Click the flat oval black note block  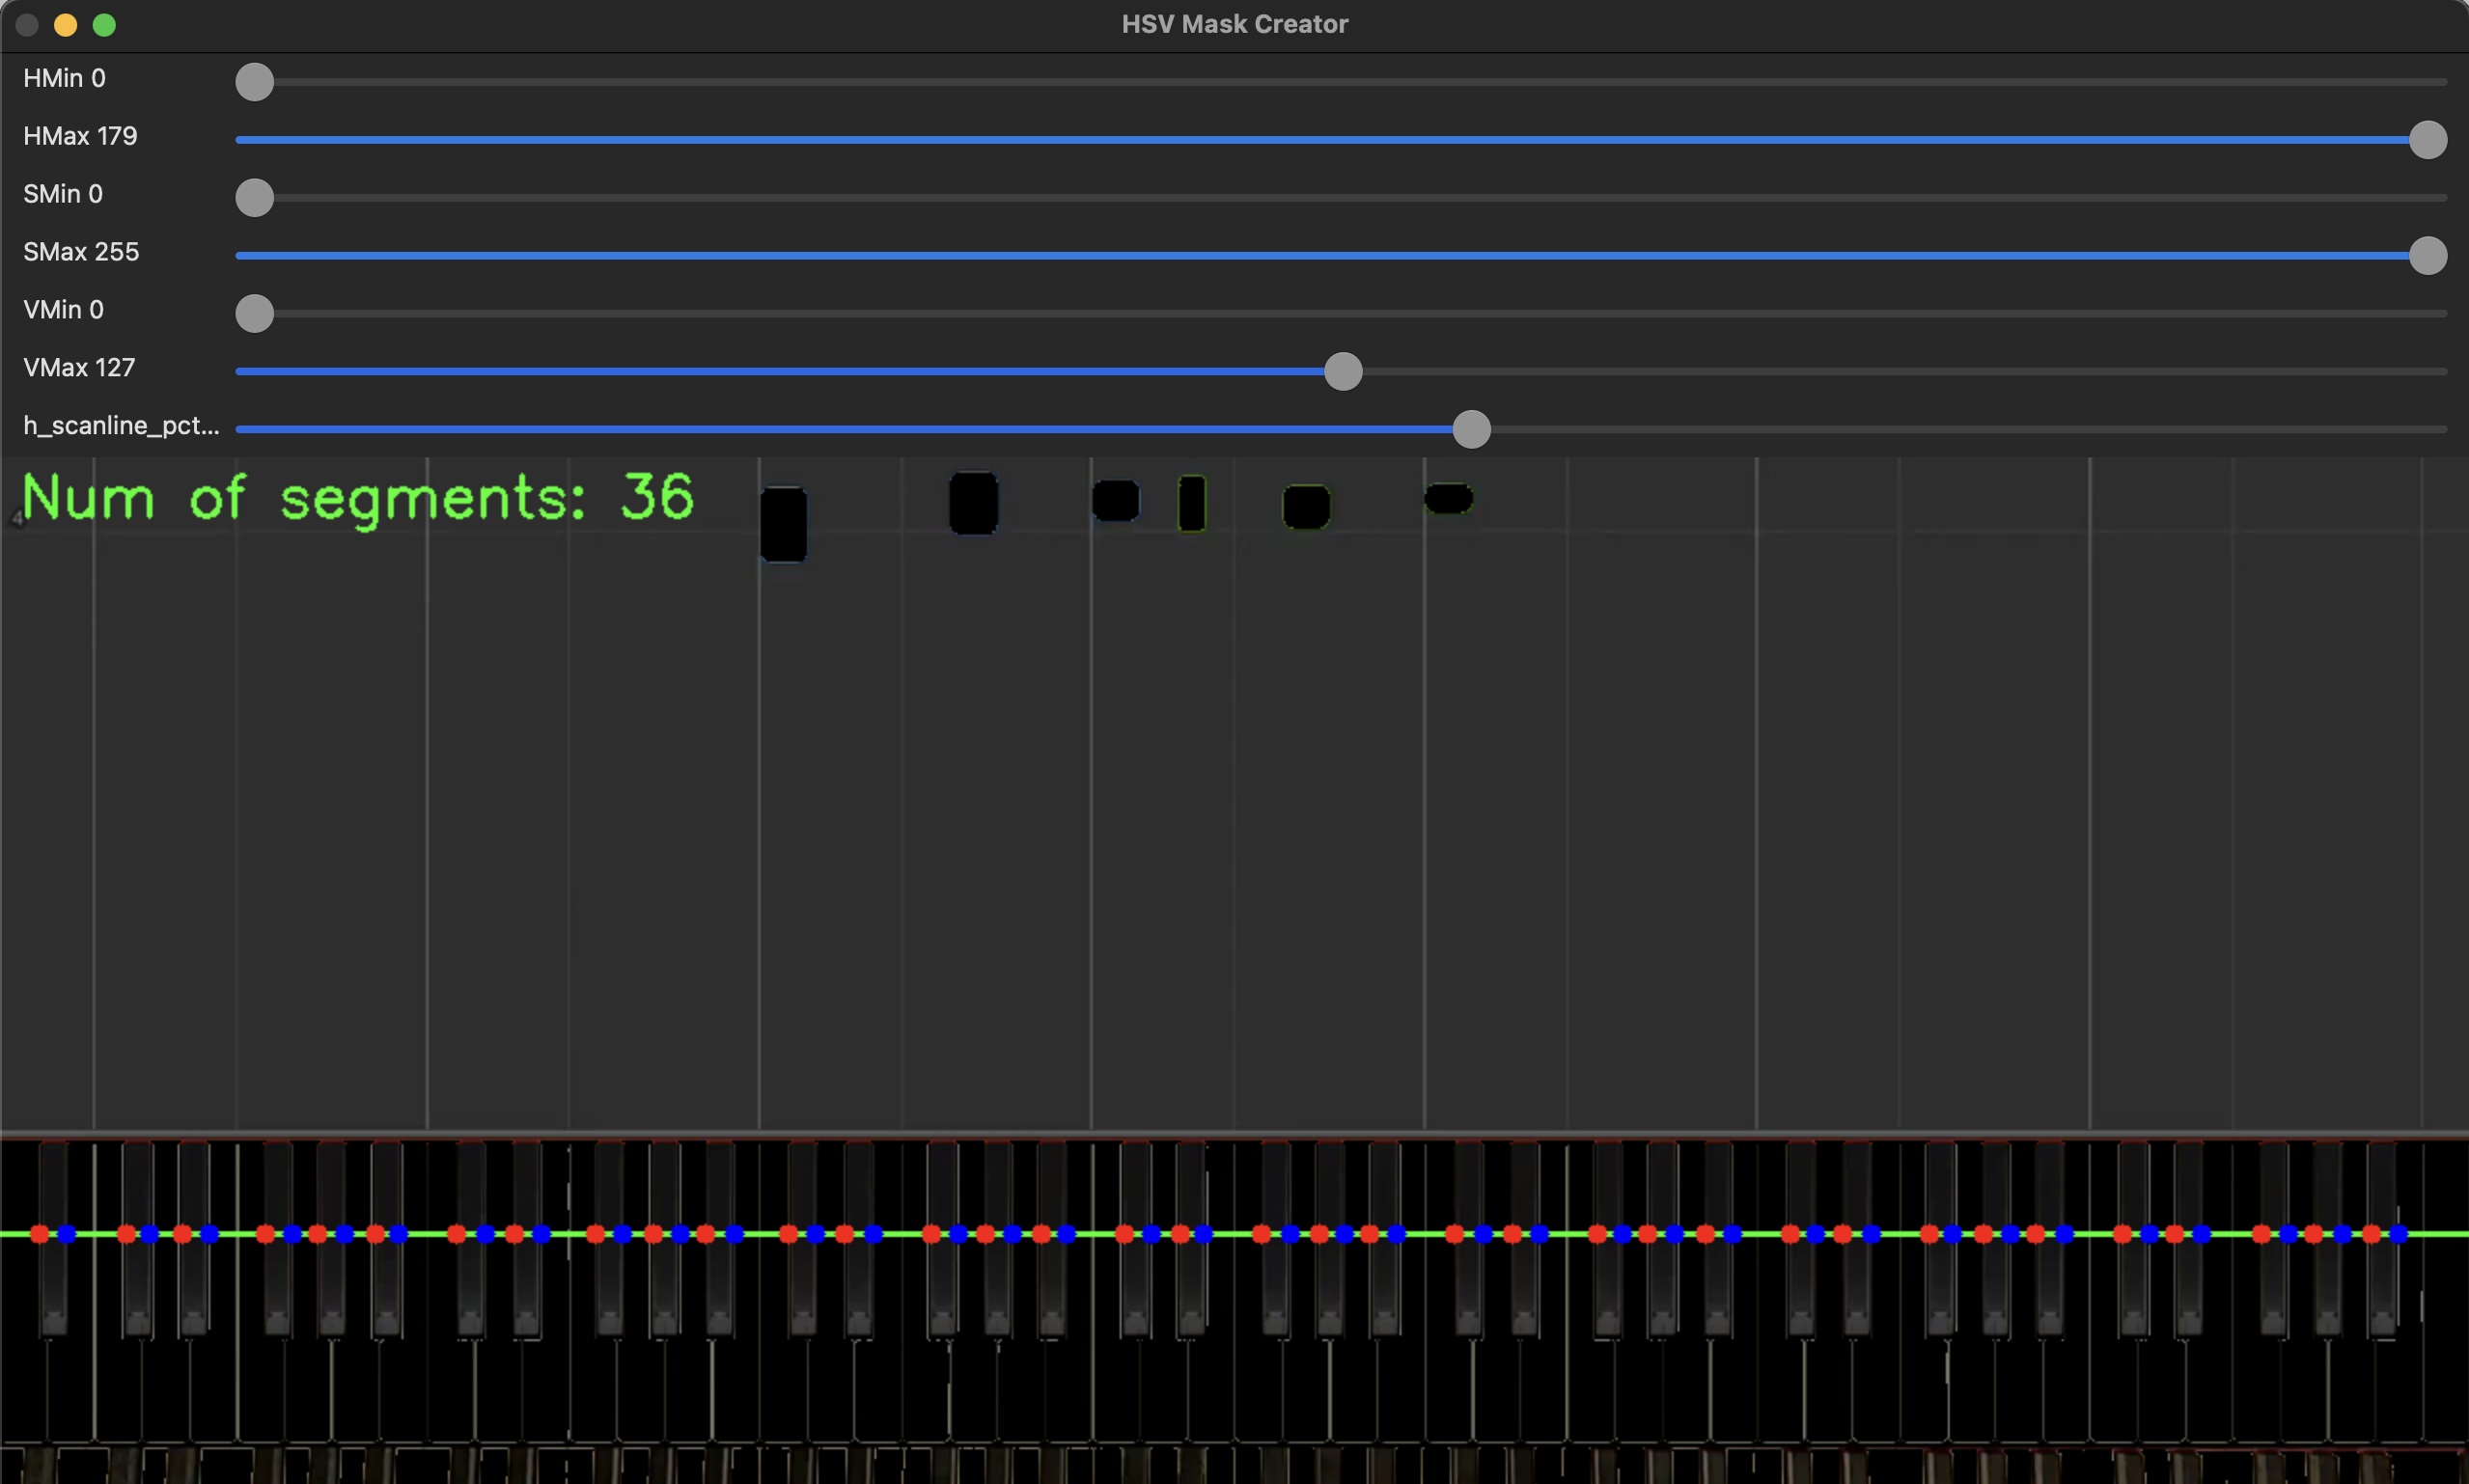pyautogui.click(x=1447, y=498)
